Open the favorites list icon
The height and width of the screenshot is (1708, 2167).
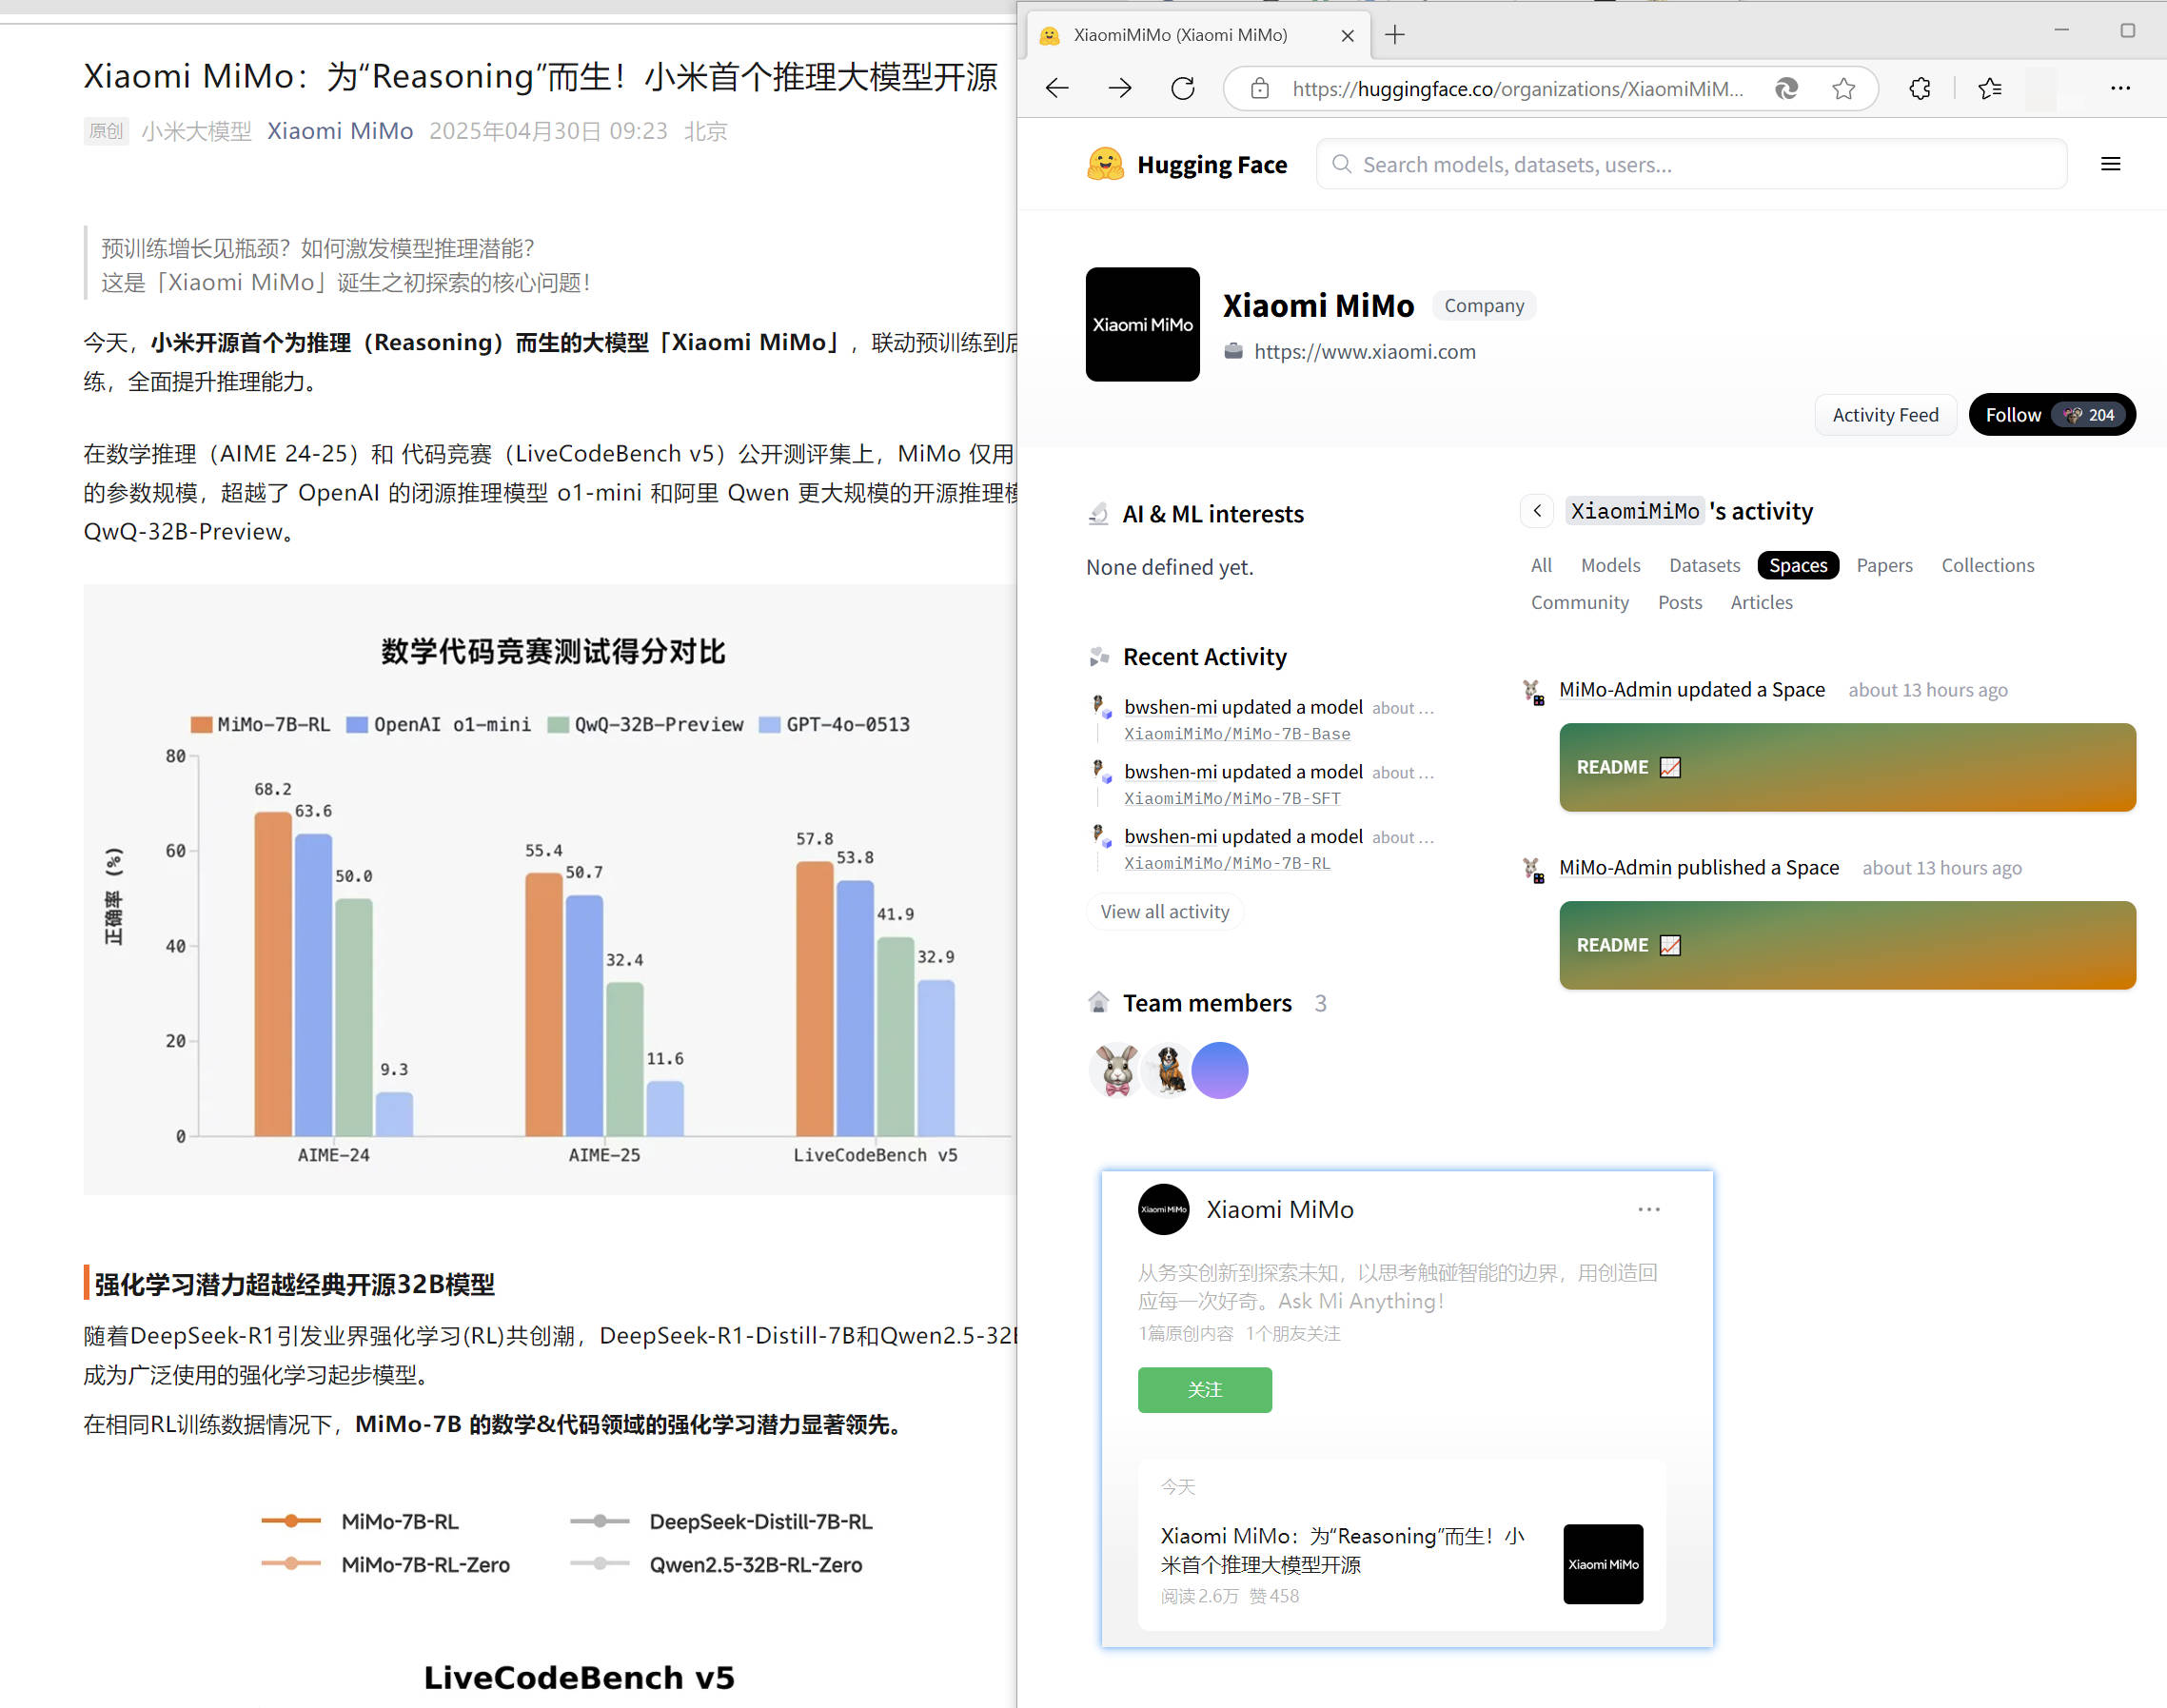[1990, 89]
